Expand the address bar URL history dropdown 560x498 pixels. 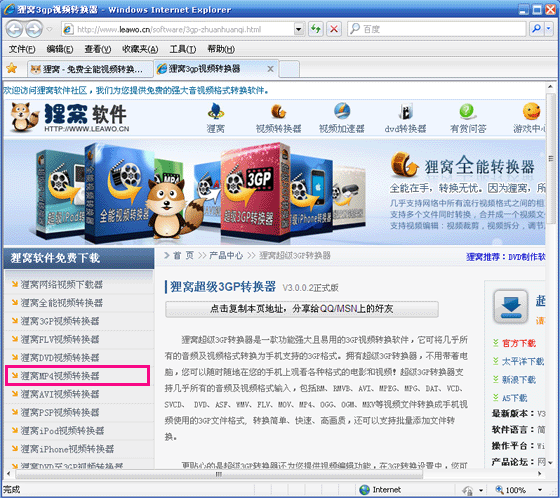tap(299, 29)
